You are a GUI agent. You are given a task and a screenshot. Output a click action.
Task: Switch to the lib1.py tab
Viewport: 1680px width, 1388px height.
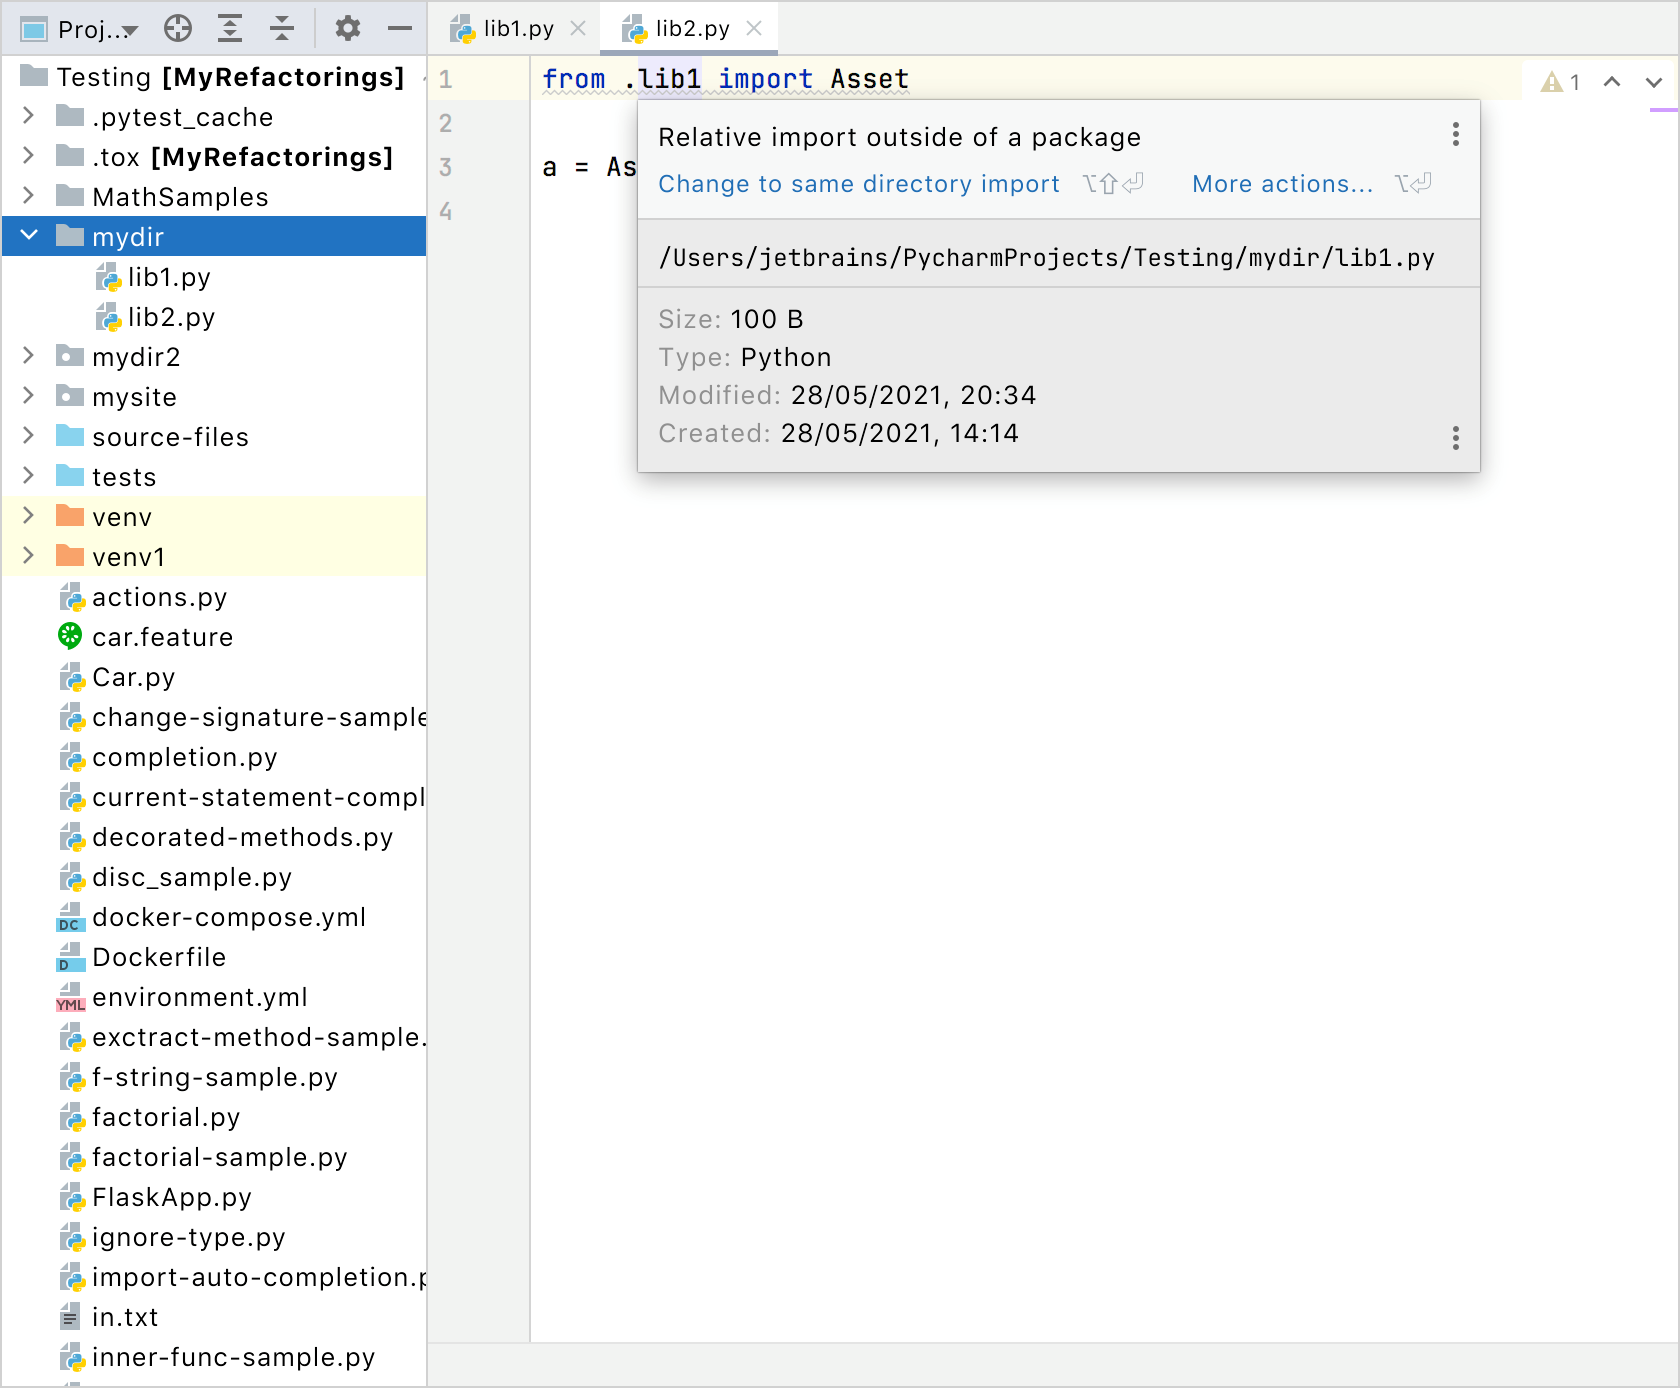(512, 28)
